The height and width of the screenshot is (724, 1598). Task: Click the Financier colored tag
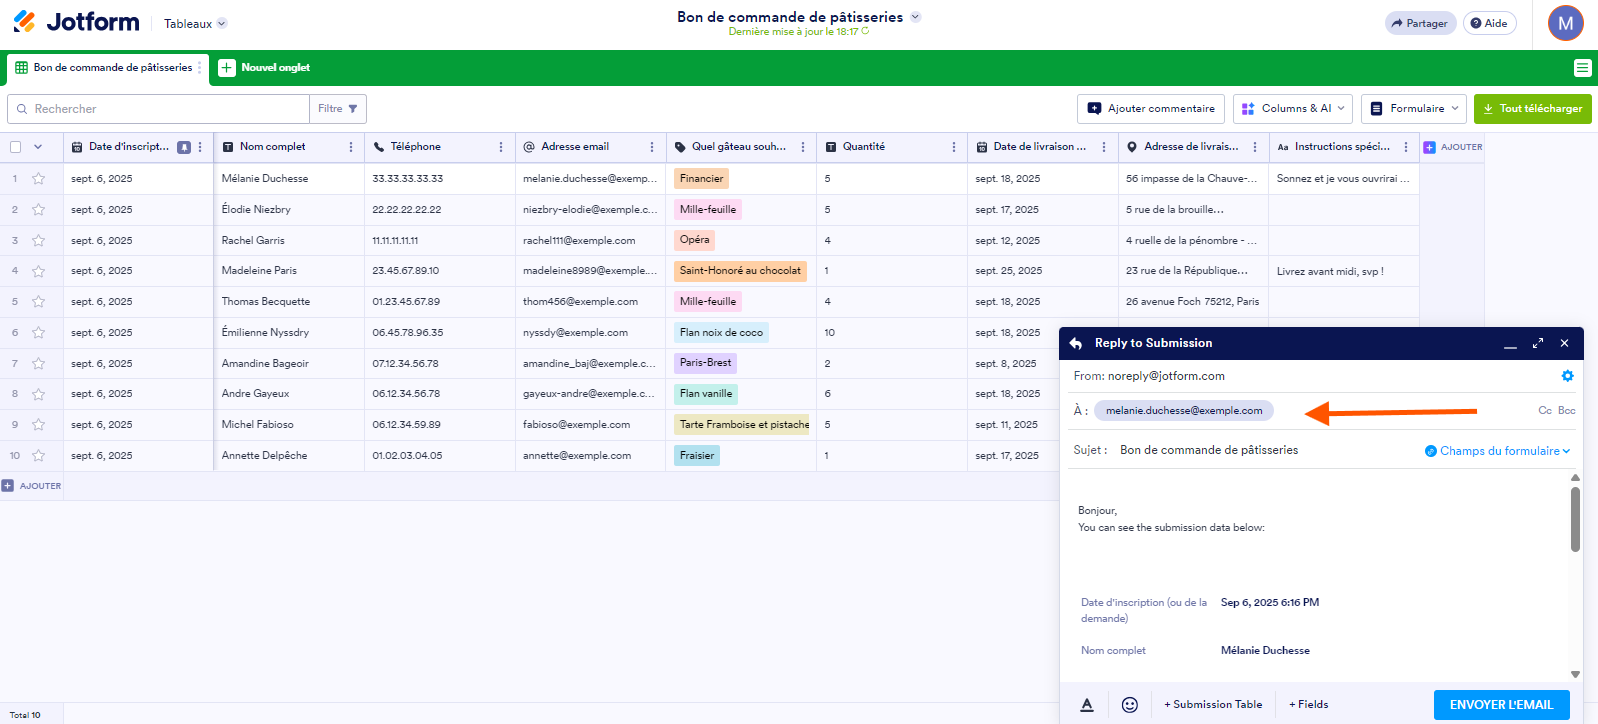pyautogui.click(x=701, y=179)
